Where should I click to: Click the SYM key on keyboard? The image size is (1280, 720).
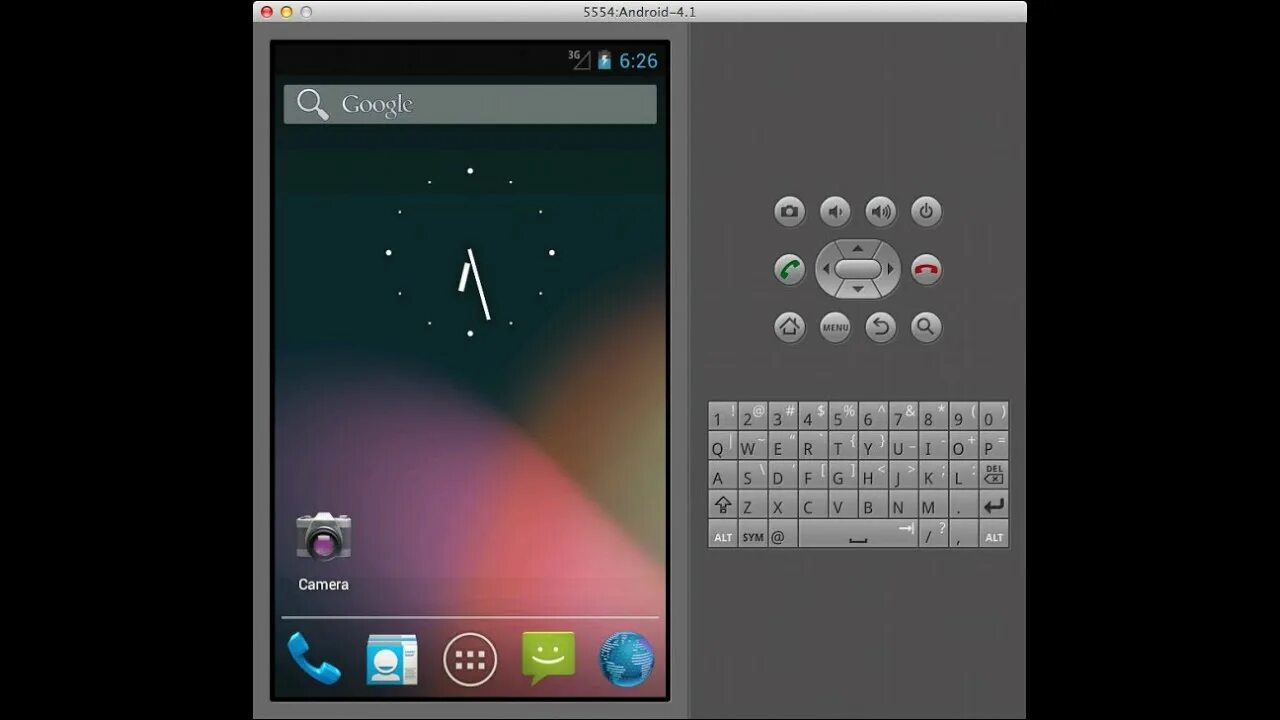[x=753, y=534]
